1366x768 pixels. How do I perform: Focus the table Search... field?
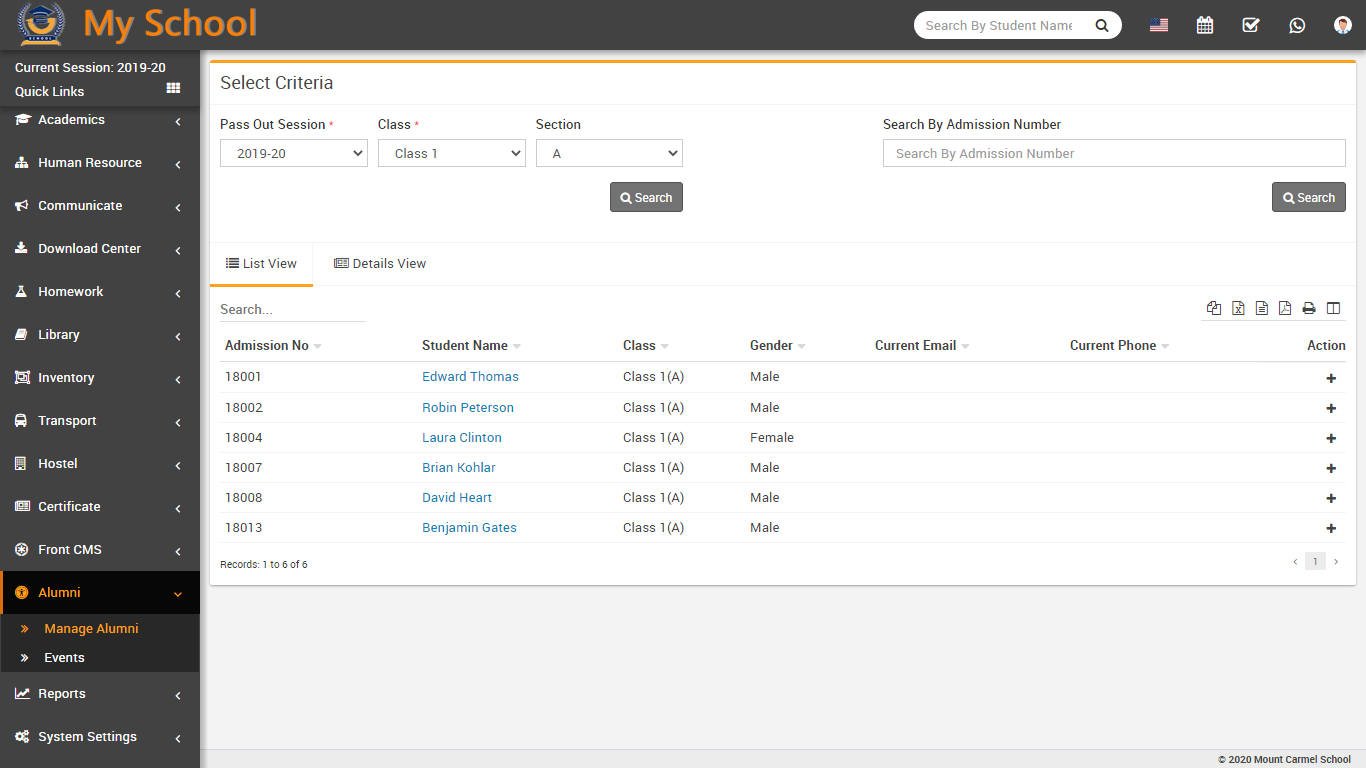tap(293, 309)
